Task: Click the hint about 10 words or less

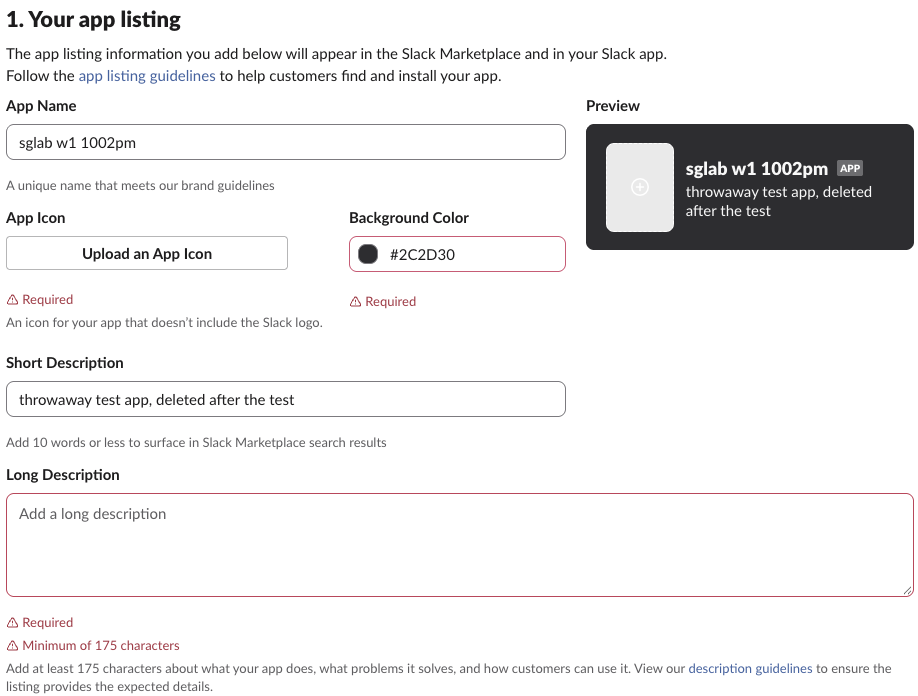Action: (x=196, y=443)
